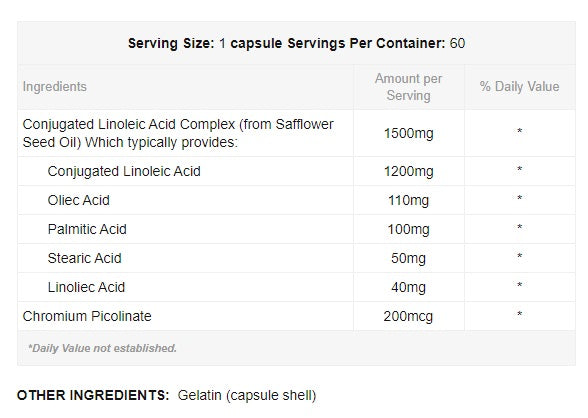Image resolution: width=588 pixels, height=418 pixels.
Task: Click the 50mg amount value
Action: (x=408, y=259)
